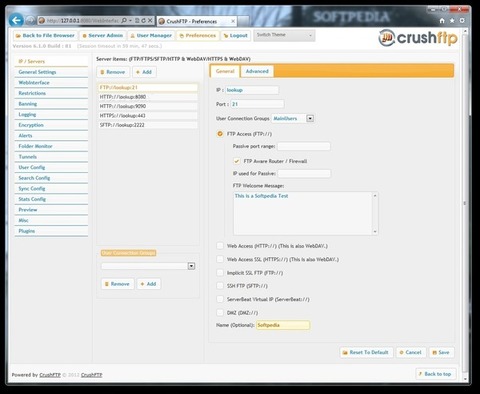Screen dimensions: 480x394
Task: Switch to the Advanced tab
Action: (257, 71)
